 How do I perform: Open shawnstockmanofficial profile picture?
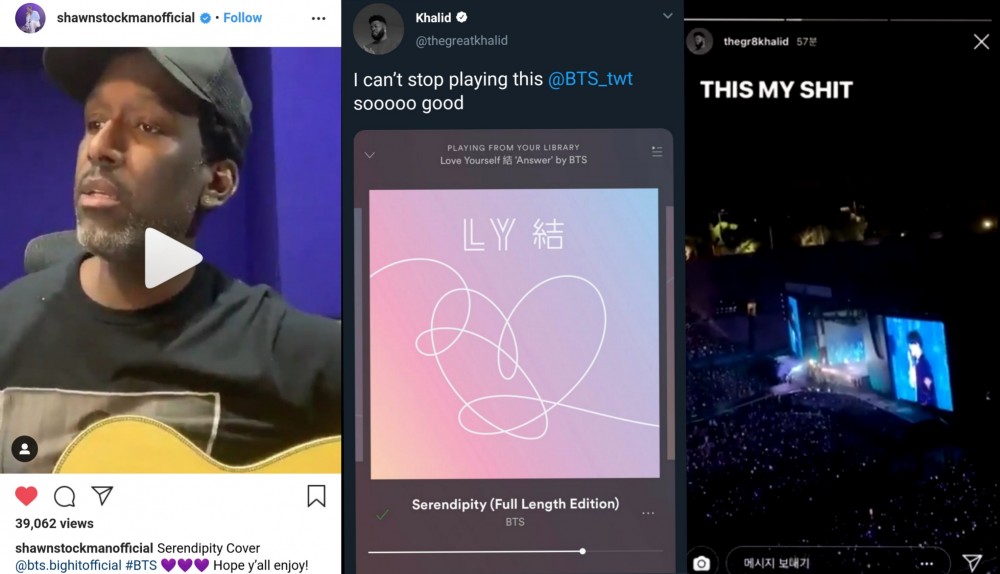[30, 18]
